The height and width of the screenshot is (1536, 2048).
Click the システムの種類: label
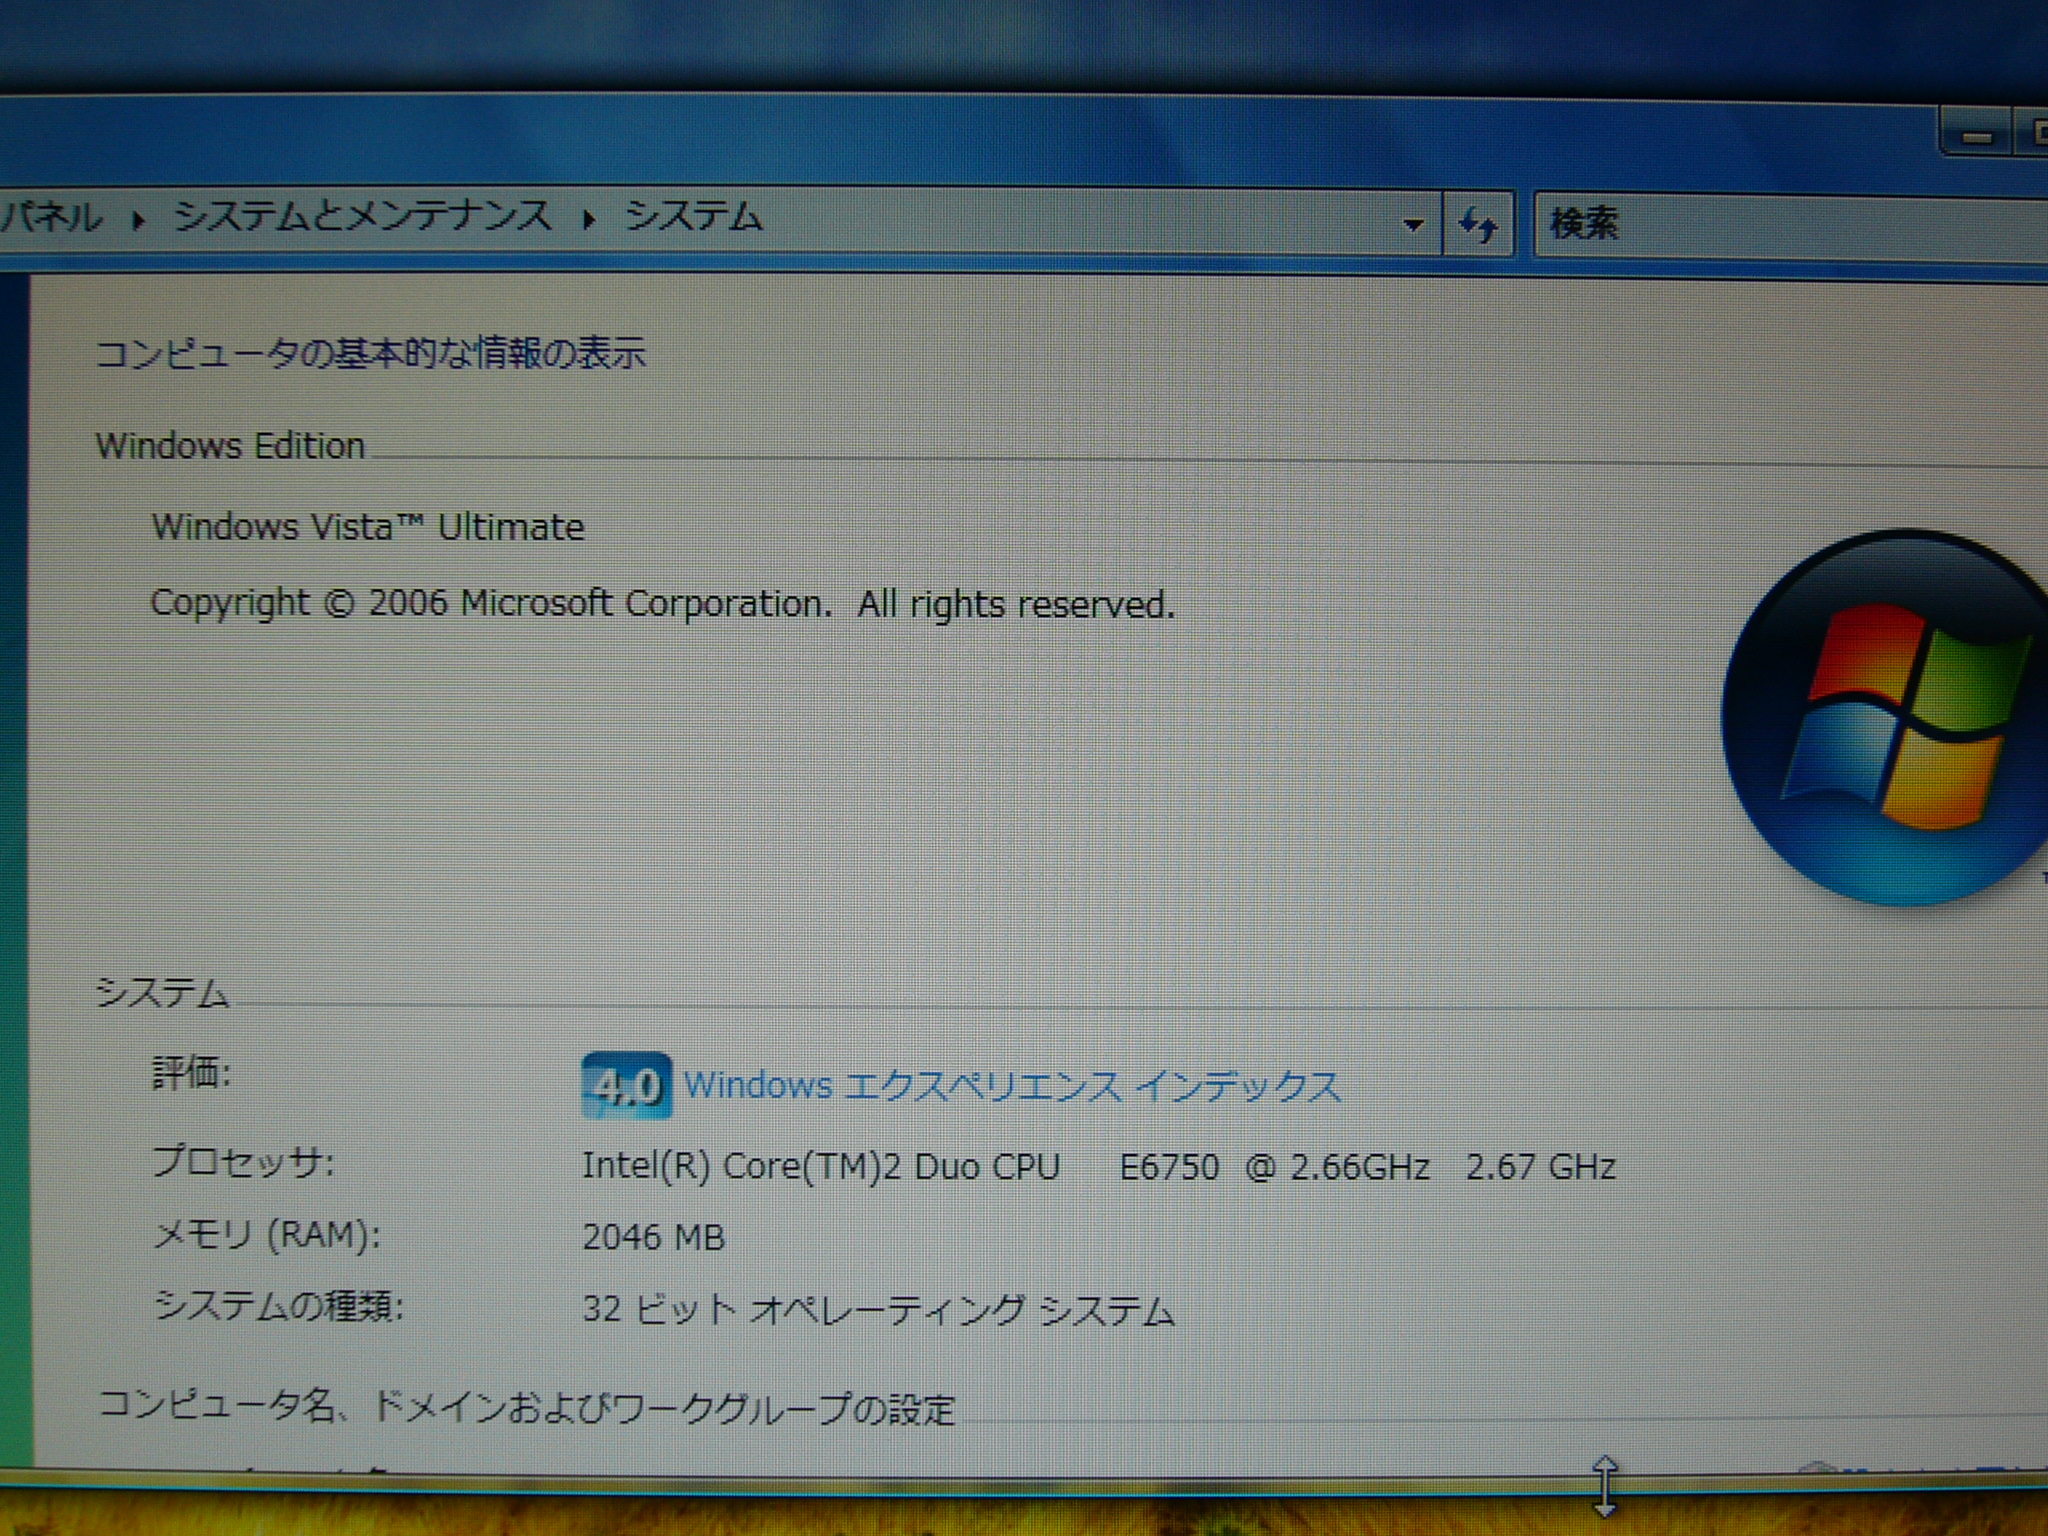[x=278, y=1306]
